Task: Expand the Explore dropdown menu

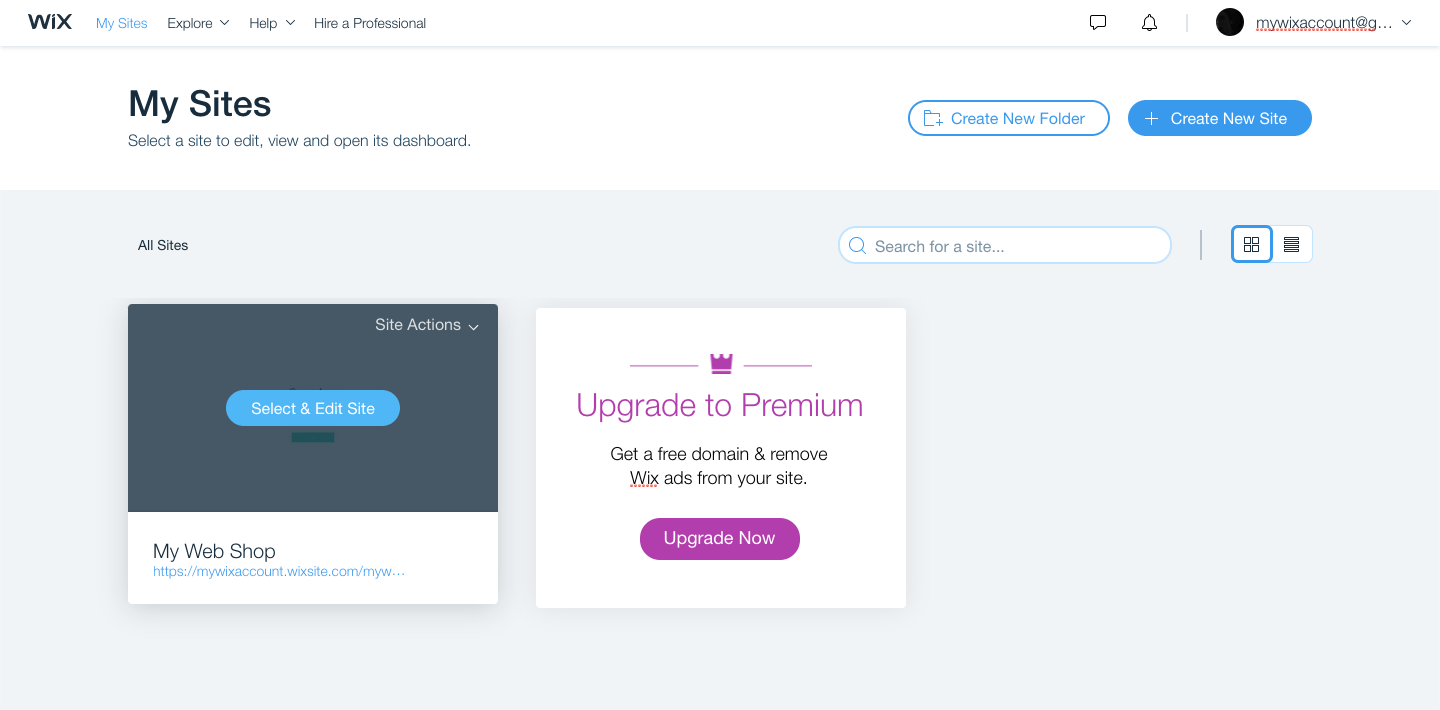Action: click(198, 23)
